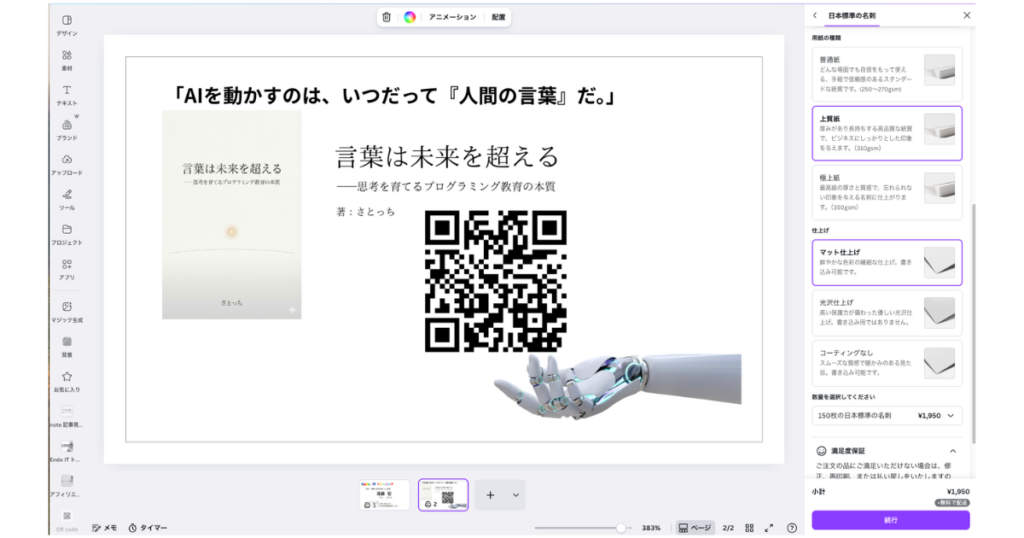Click the multicolor color picker circle
1024x538 pixels.
coord(410,17)
